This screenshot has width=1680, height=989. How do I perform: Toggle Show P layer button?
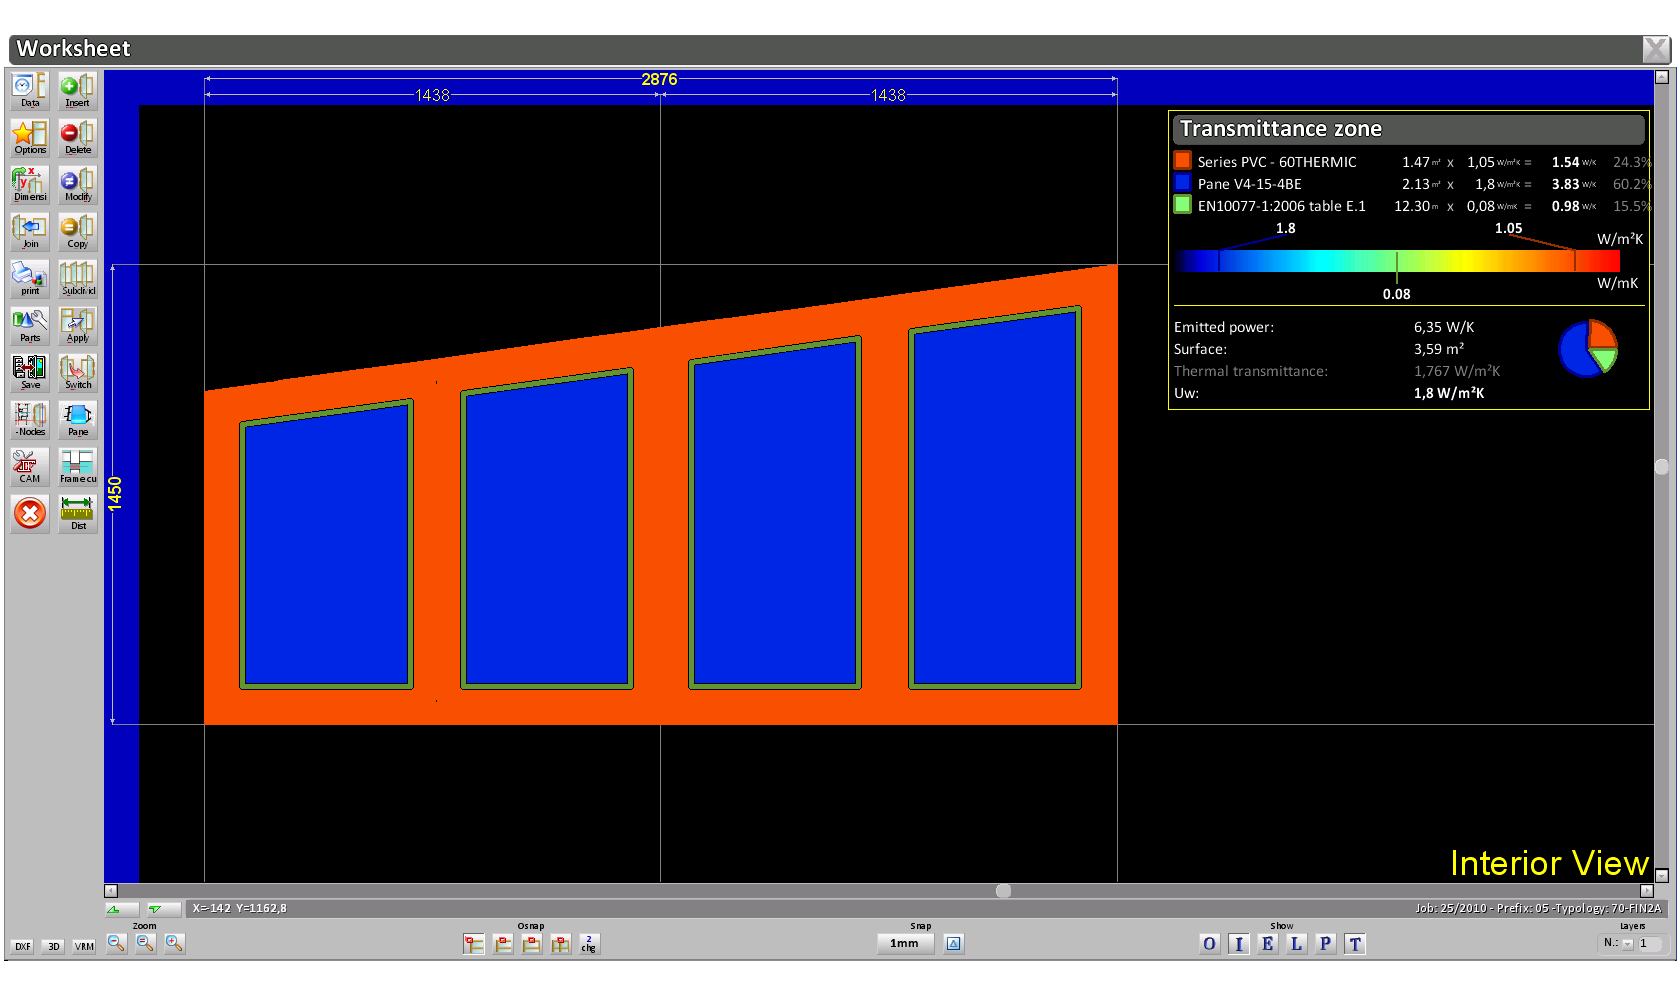1325,944
